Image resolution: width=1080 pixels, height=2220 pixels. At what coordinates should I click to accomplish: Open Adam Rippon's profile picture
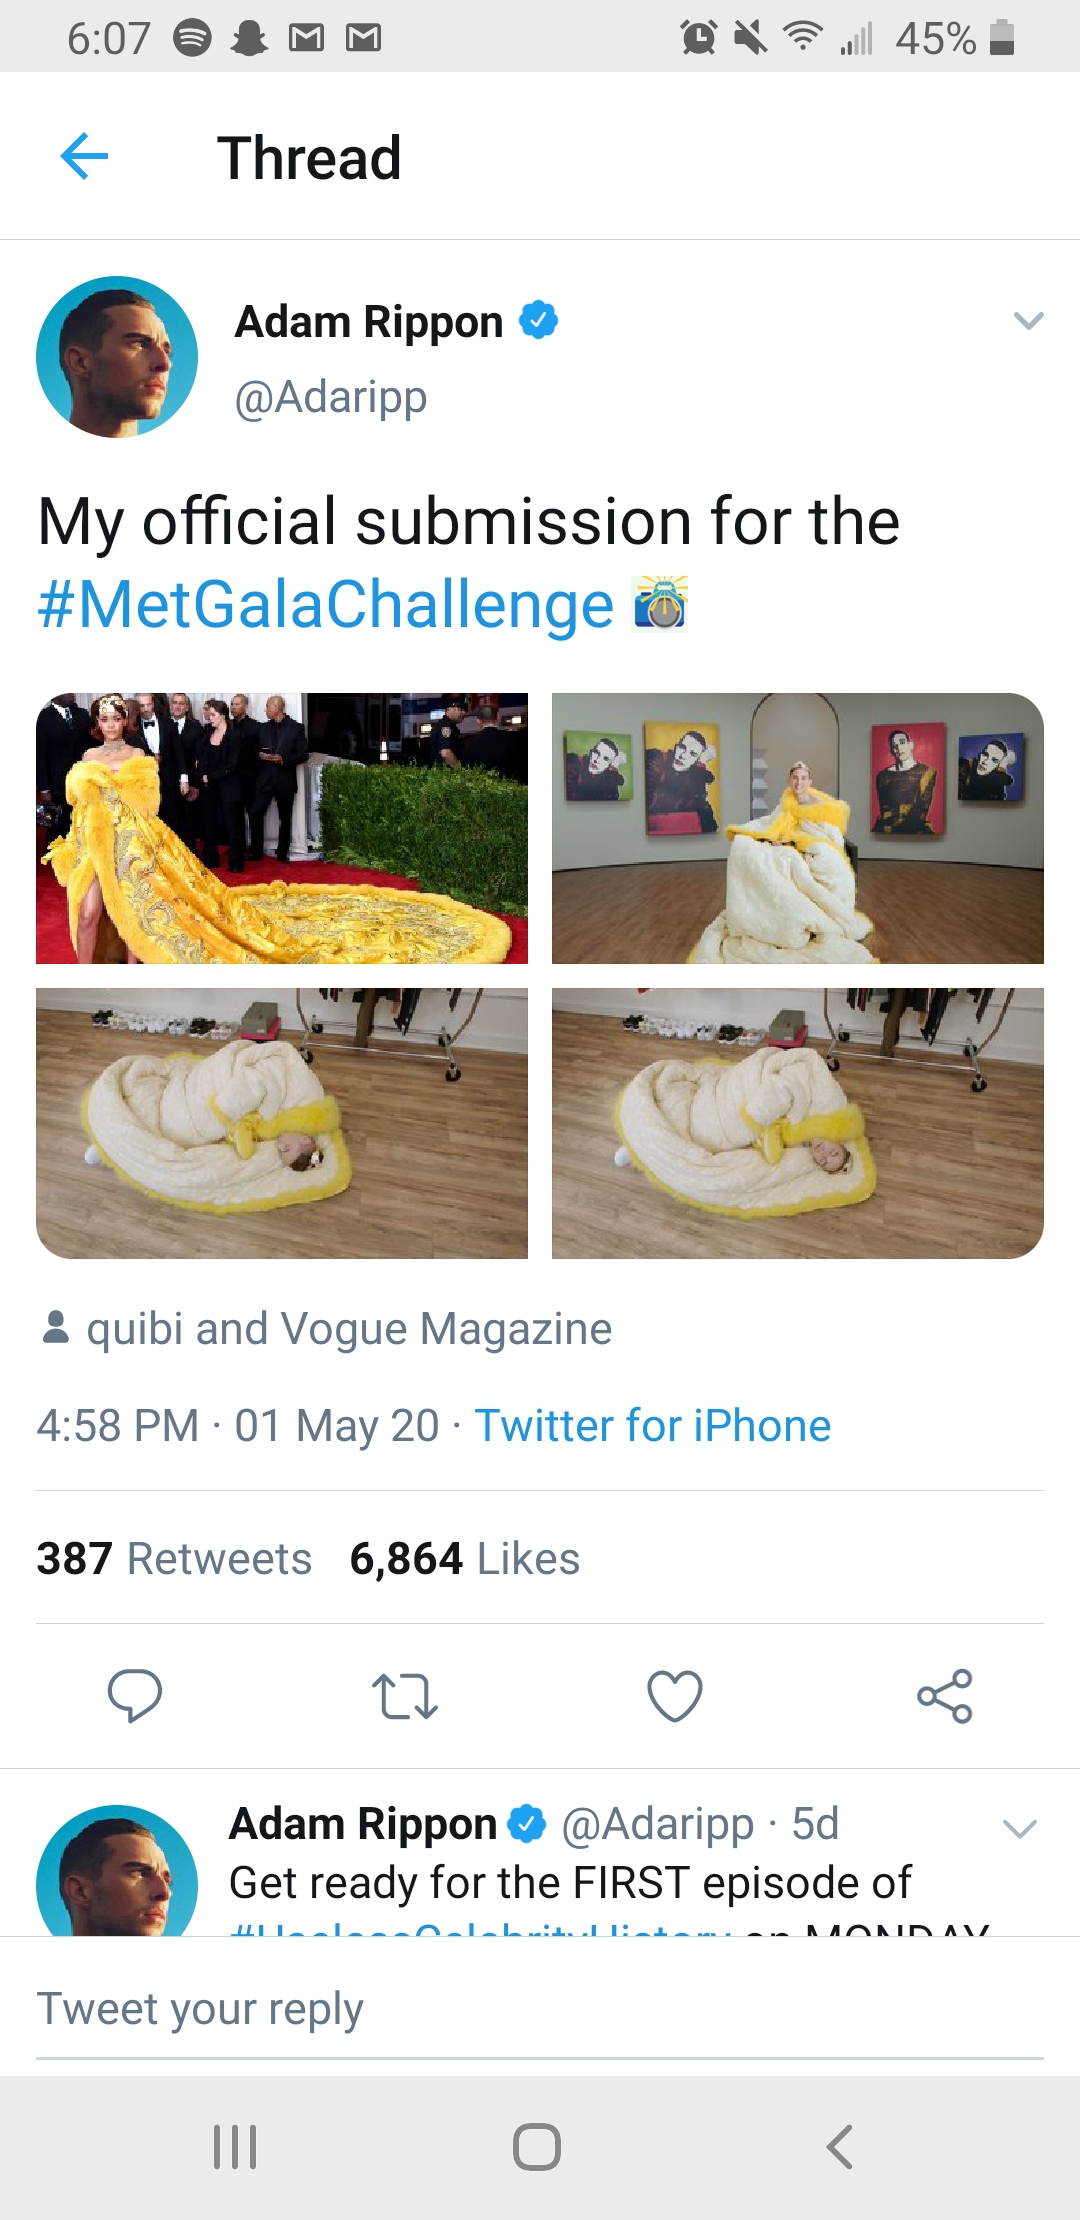point(117,357)
